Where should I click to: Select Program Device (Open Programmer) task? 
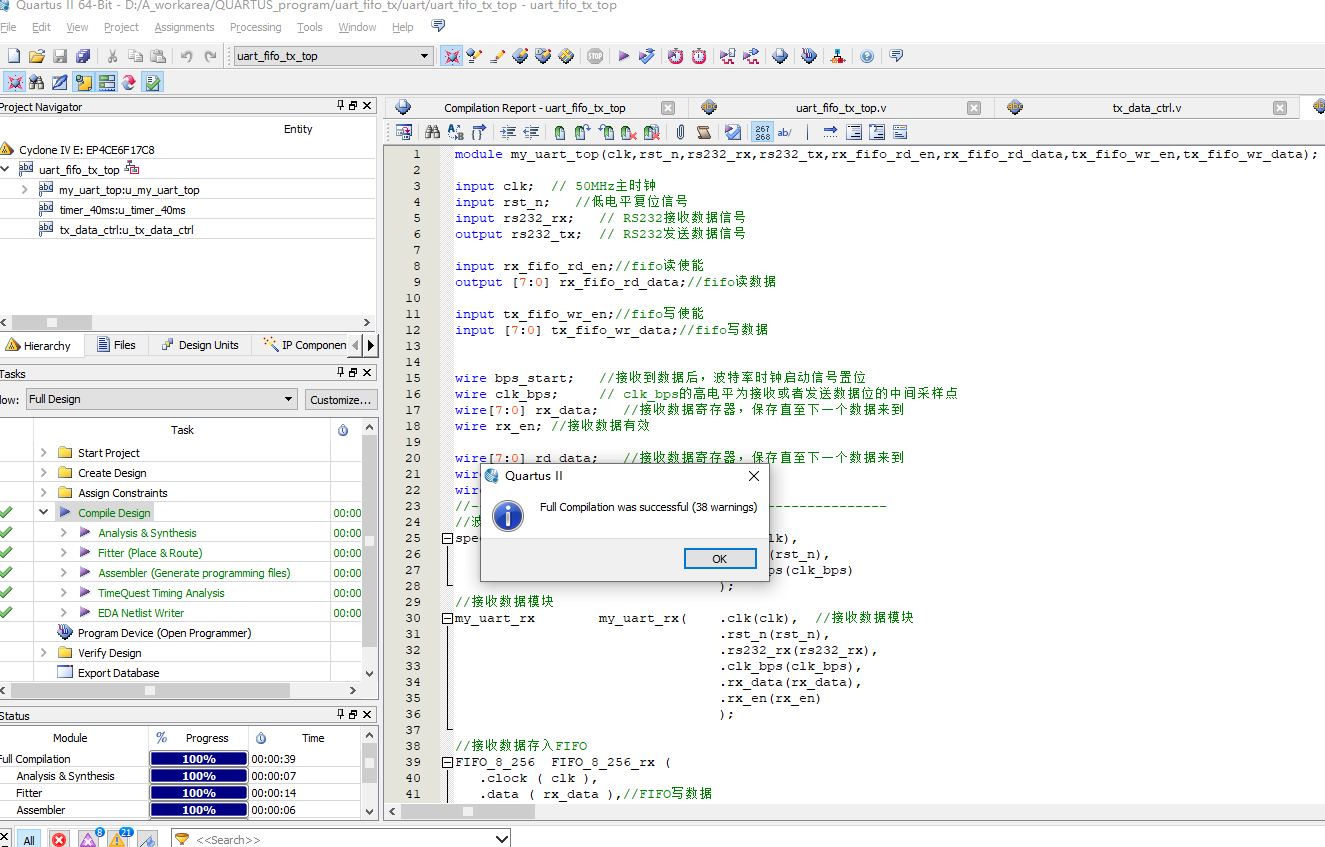(164, 633)
